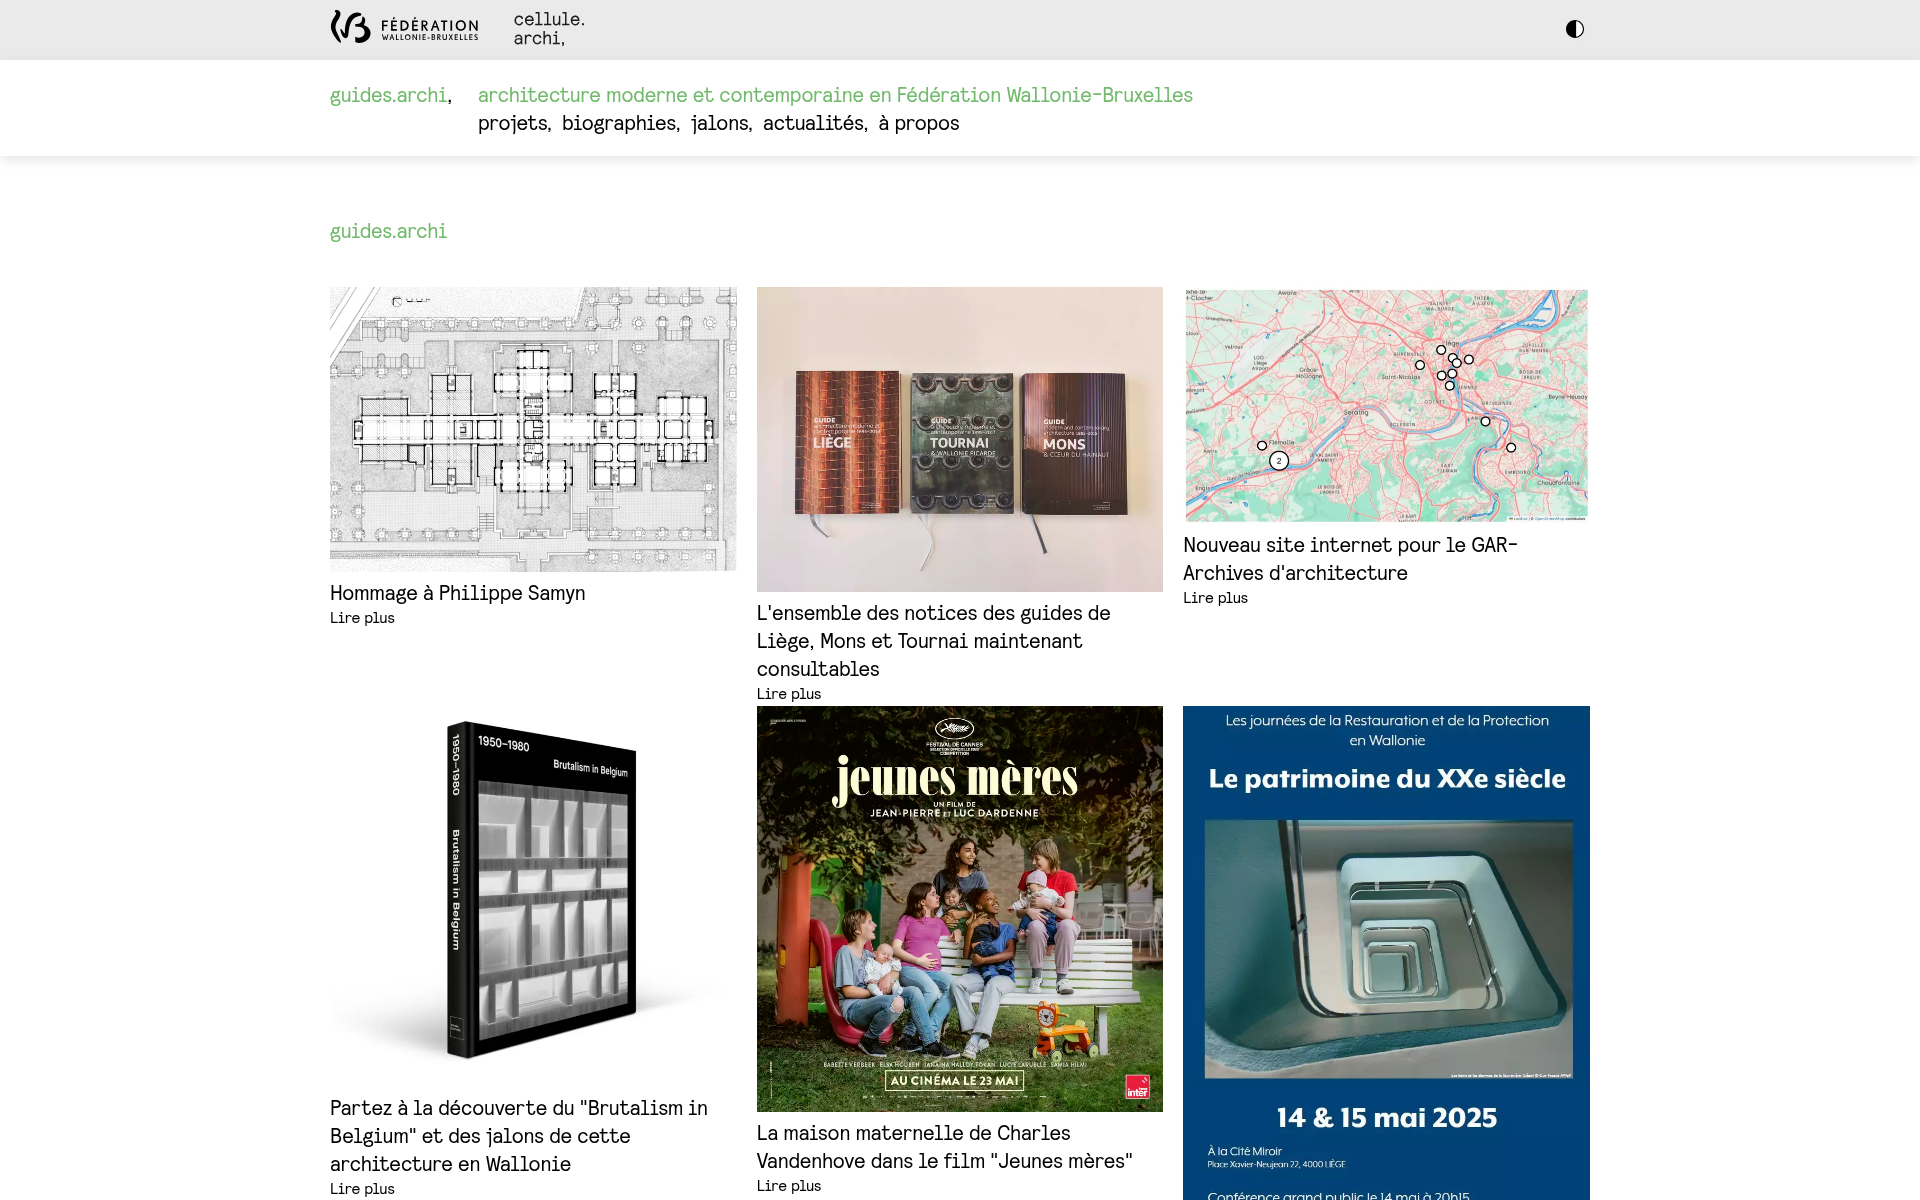1920x1200 pixels.
Task: Open Nouveau site internet pour le GAR article
Action: (1350, 559)
